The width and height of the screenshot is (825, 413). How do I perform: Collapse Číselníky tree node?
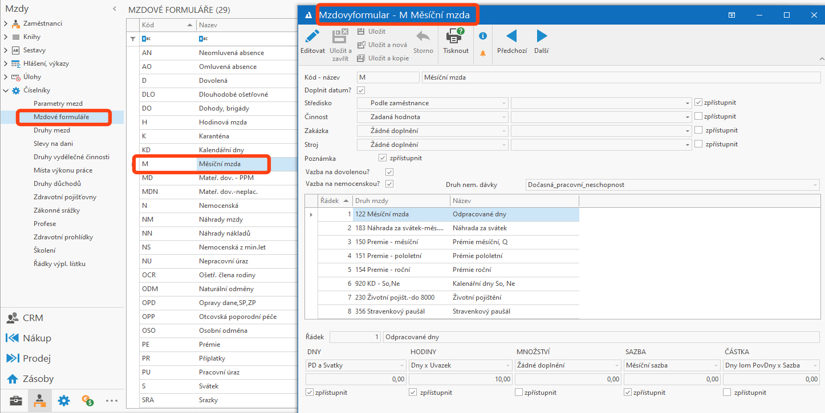pyautogui.click(x=5, y=90)
